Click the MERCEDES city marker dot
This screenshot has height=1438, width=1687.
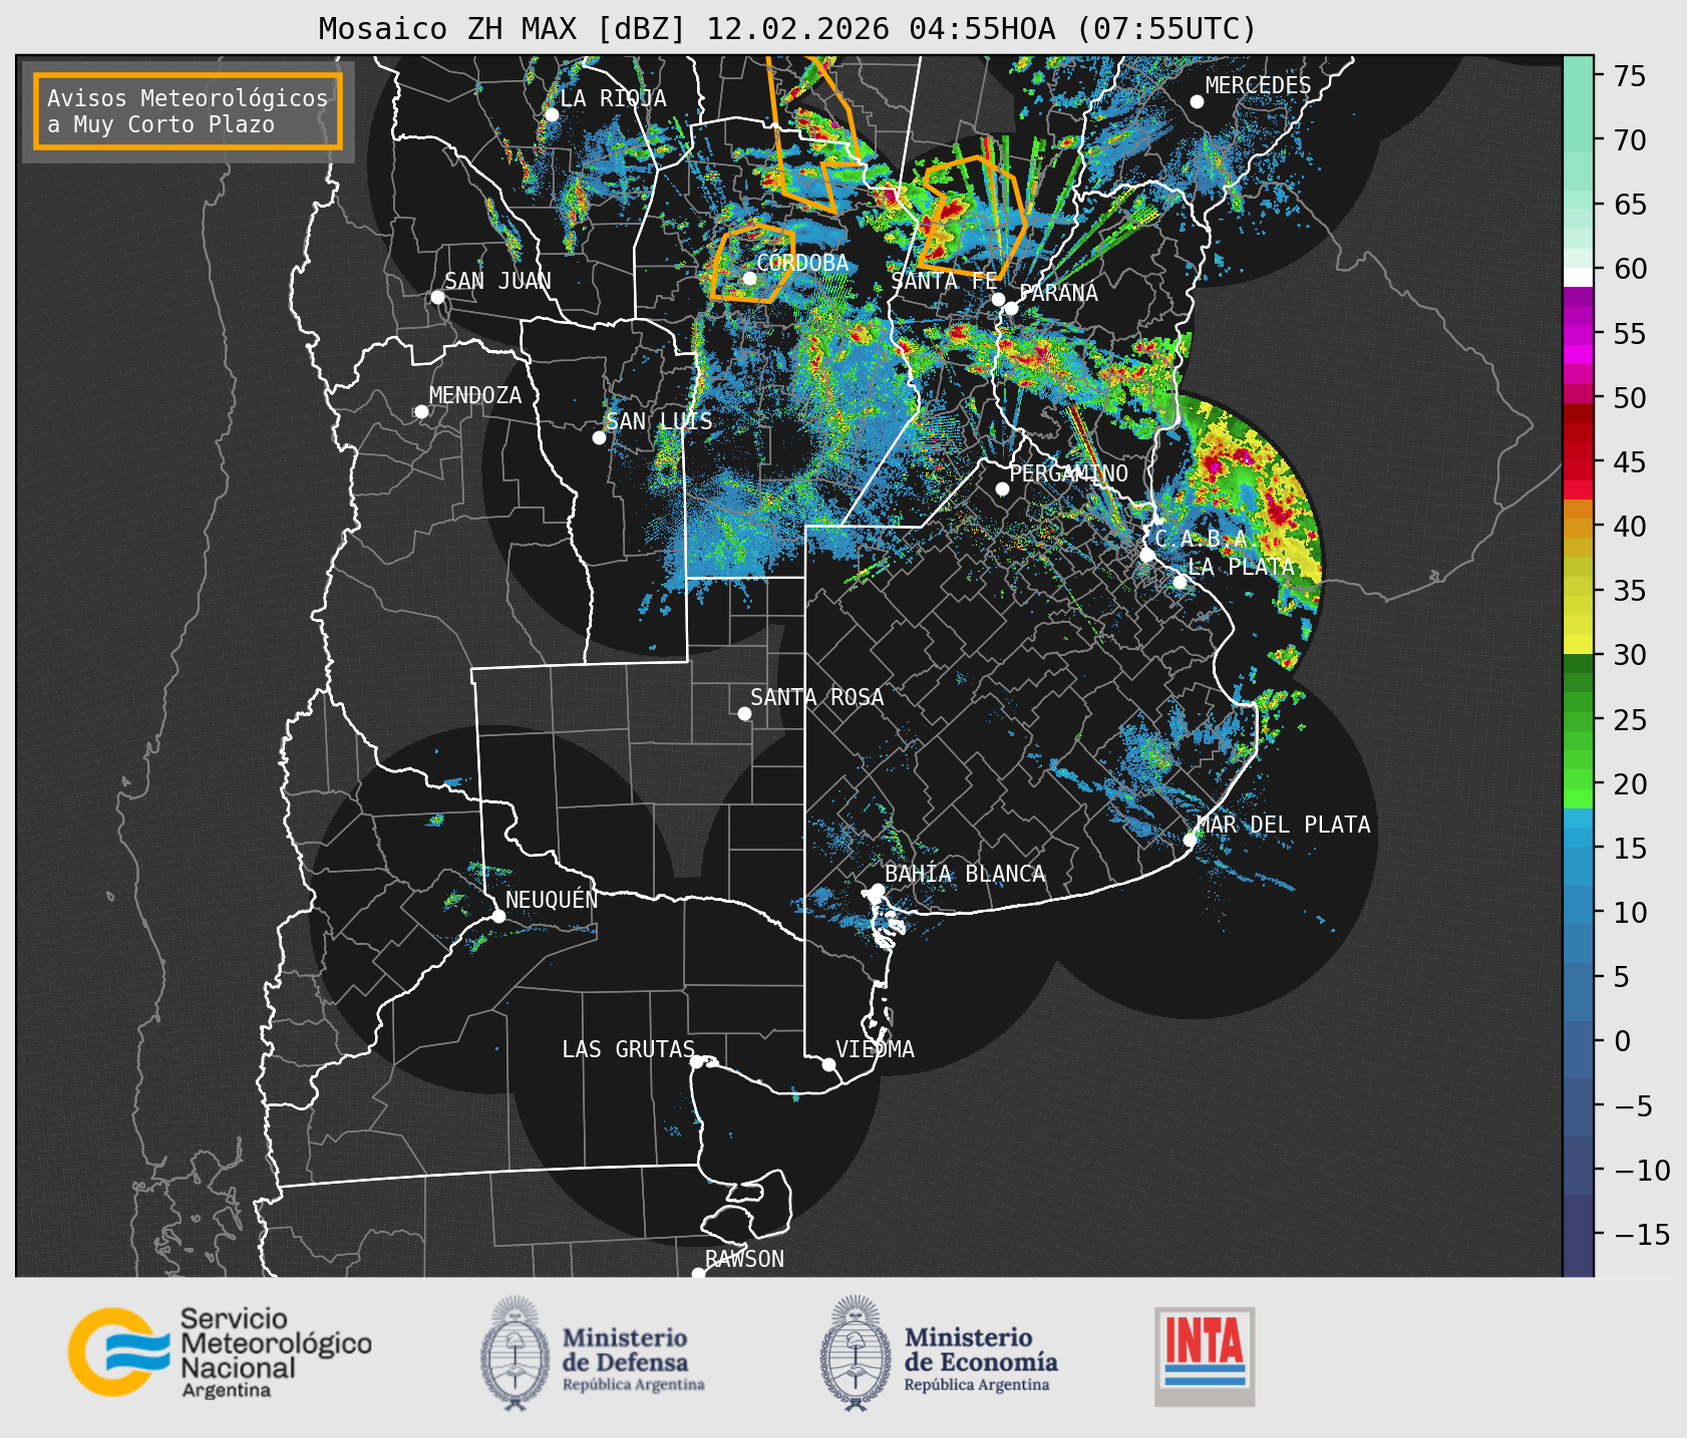[x=1197, y=102]
